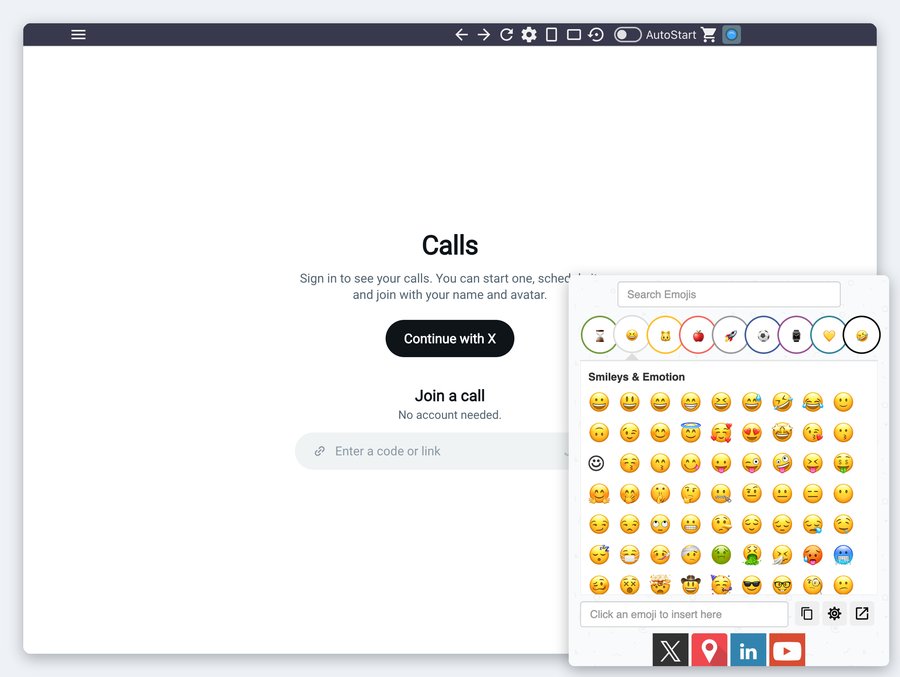This screenshot has width=900, height=677.
Task: Open the hamburger menu
Action: 78,34
